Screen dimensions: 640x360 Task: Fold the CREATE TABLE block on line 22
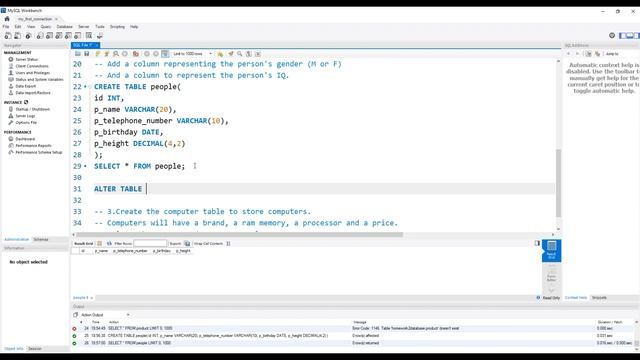point(90,87)
